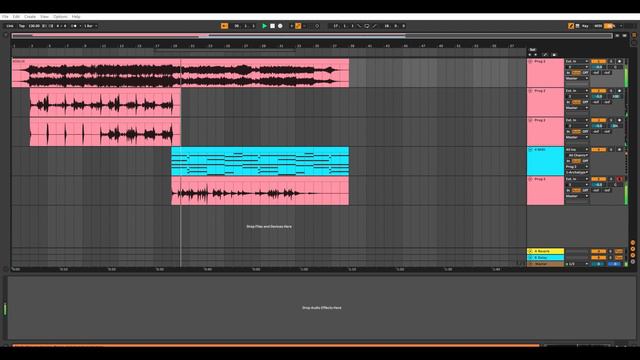Set the first track's monitor to Auto

click(576, 73)
